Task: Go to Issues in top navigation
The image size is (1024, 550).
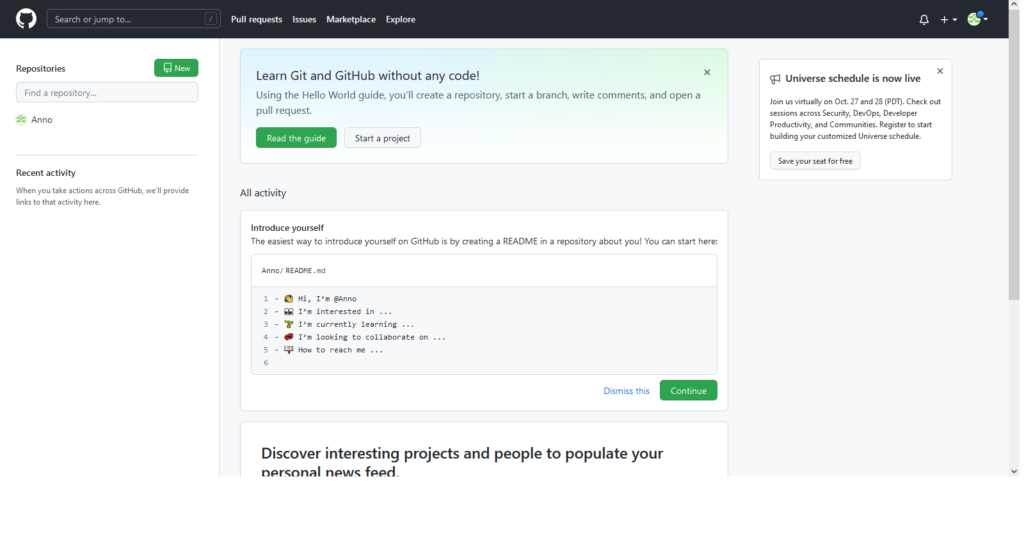Action: [x=304, y=19]
